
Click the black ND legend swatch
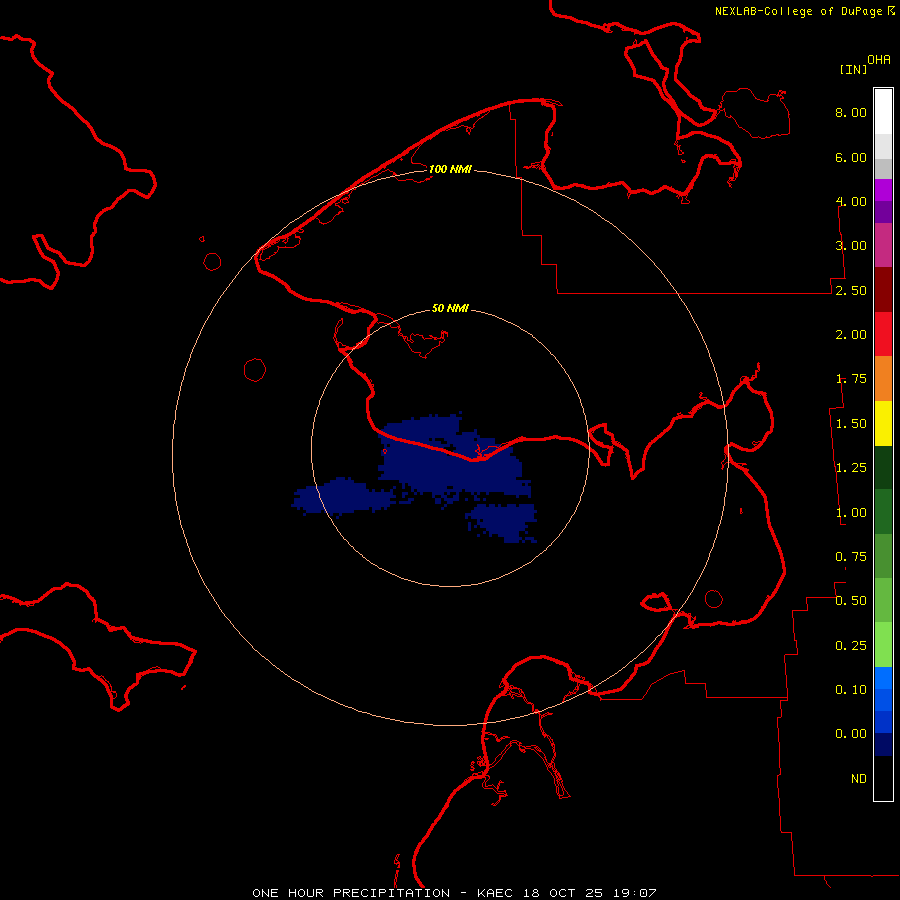(883, 779)
